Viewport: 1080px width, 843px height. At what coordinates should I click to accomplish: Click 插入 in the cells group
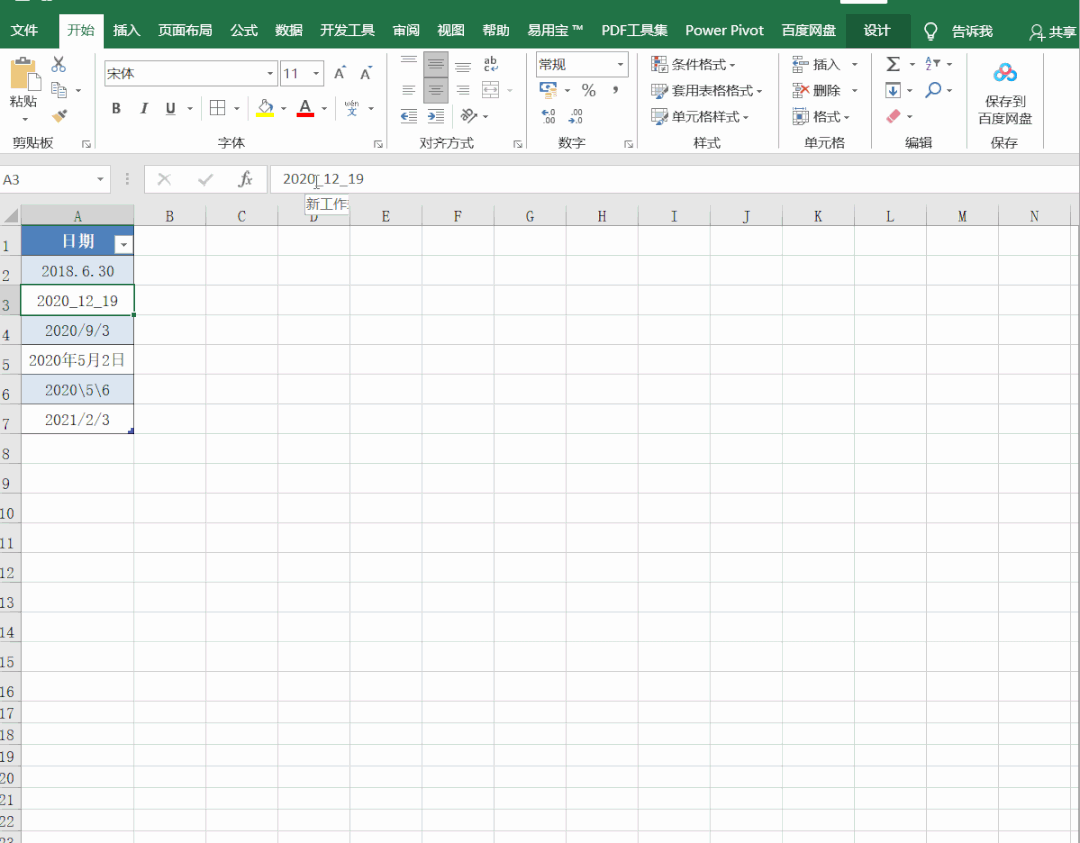(x=817, y=65)
